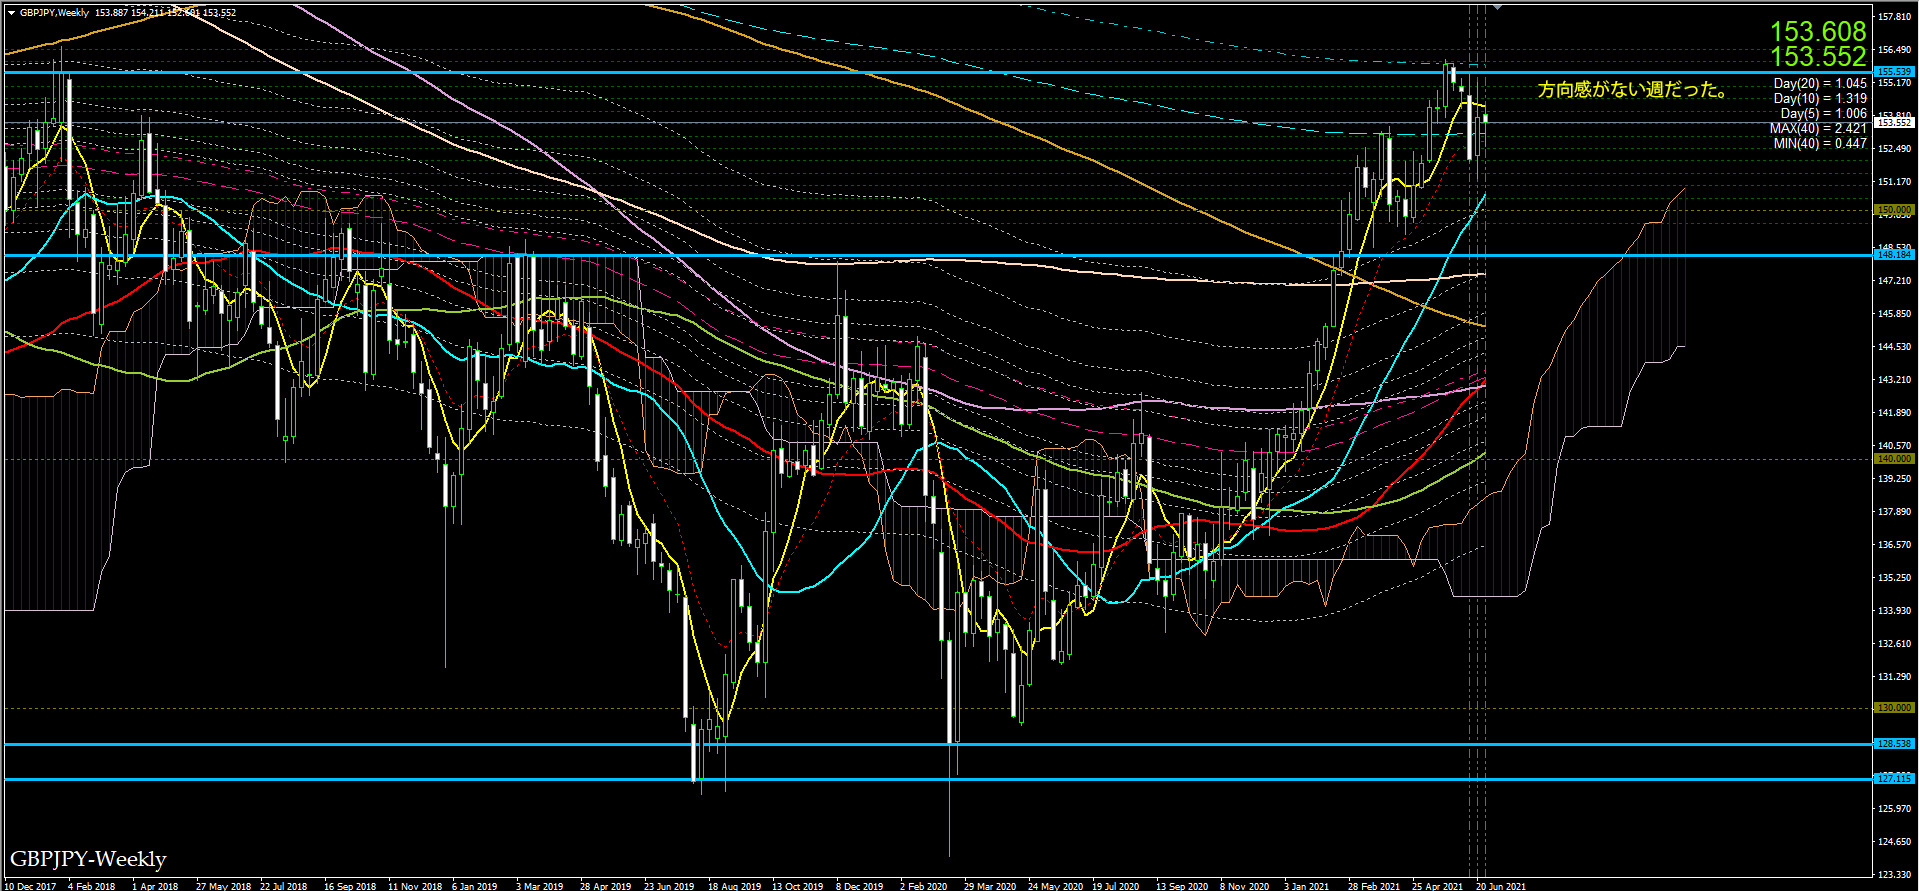
Task: Click the 28 Apr 2019 date label
Action: coord(605,886)
